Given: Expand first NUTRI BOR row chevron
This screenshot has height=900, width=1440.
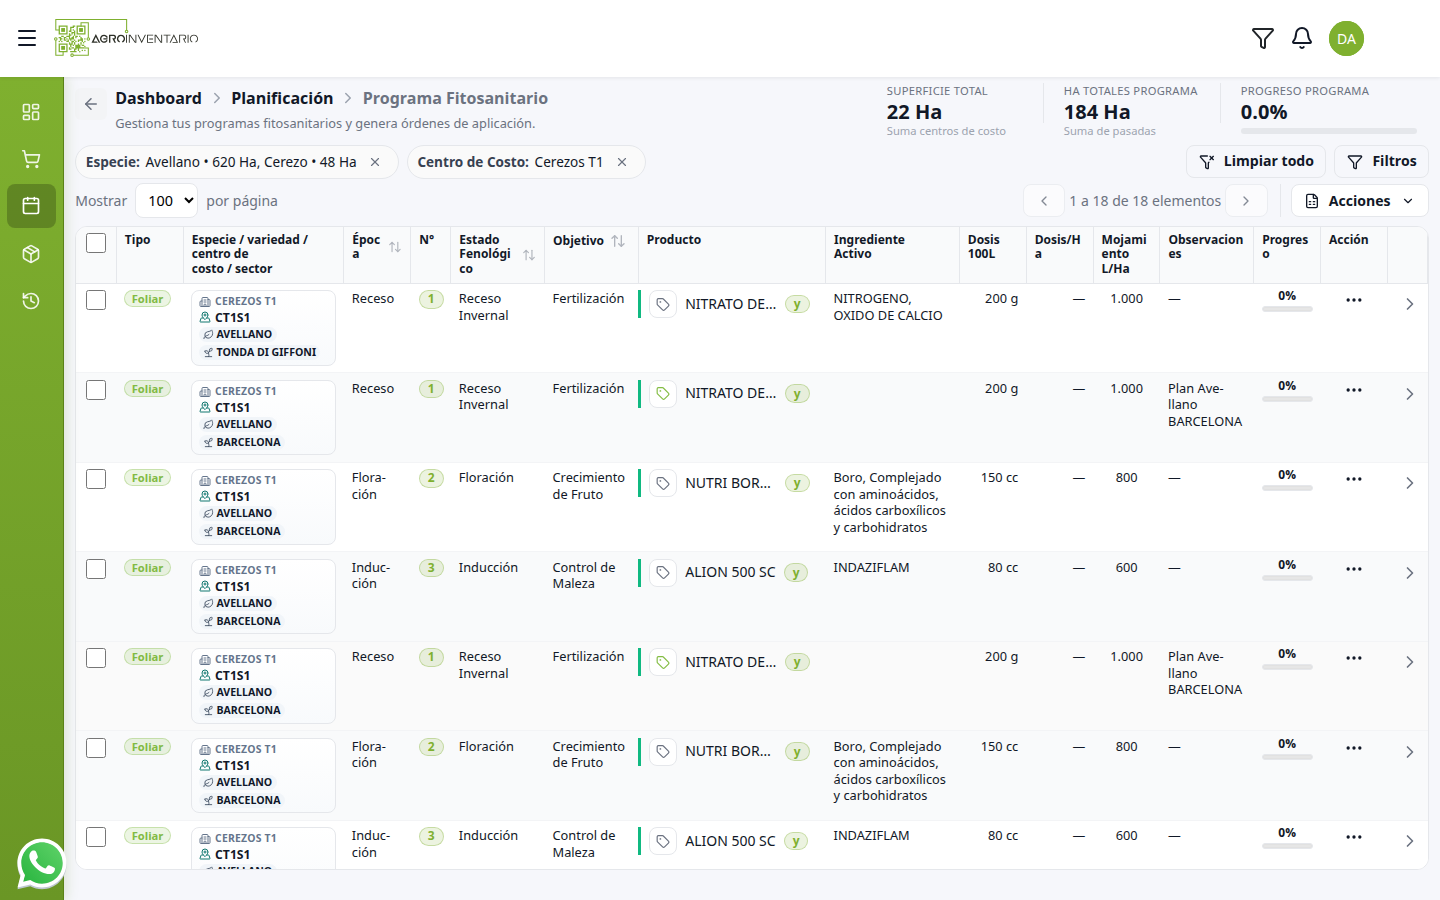Looking at the screenshot, I should [1409, 483].
